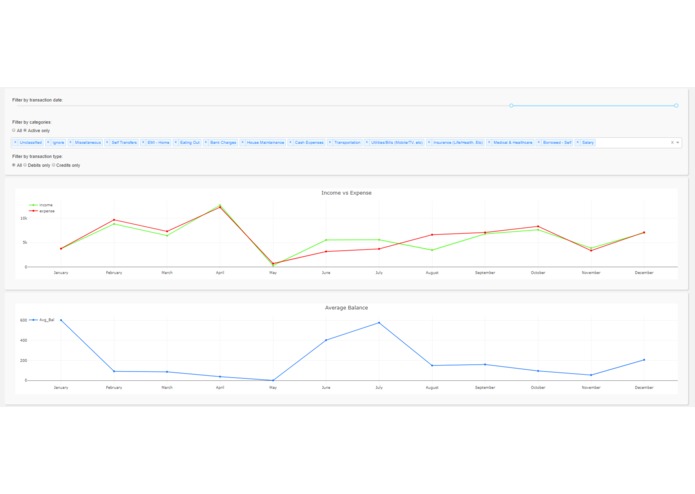Click the Average Balance chart title
695x494 pixels.
pyautogui.click(x=347, y=307)
